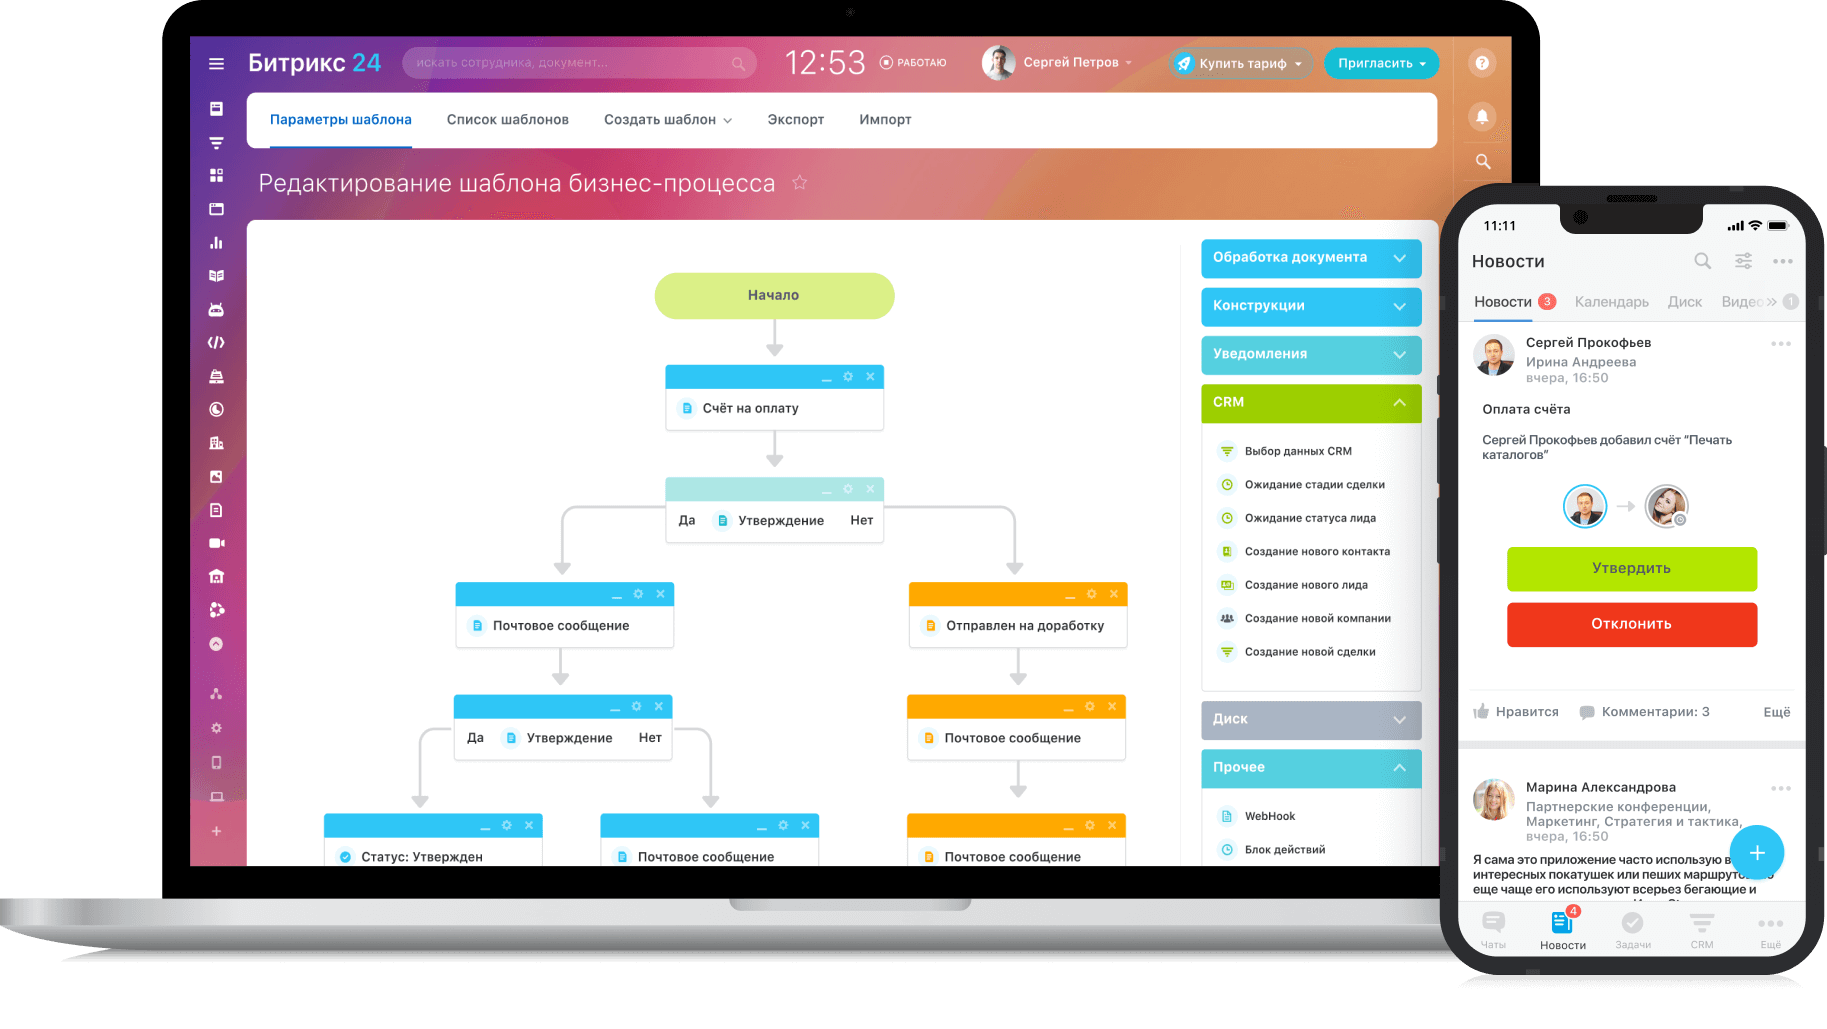Switch to Календарь tab on phone

pyautogui.click(x=1612, y=302)
